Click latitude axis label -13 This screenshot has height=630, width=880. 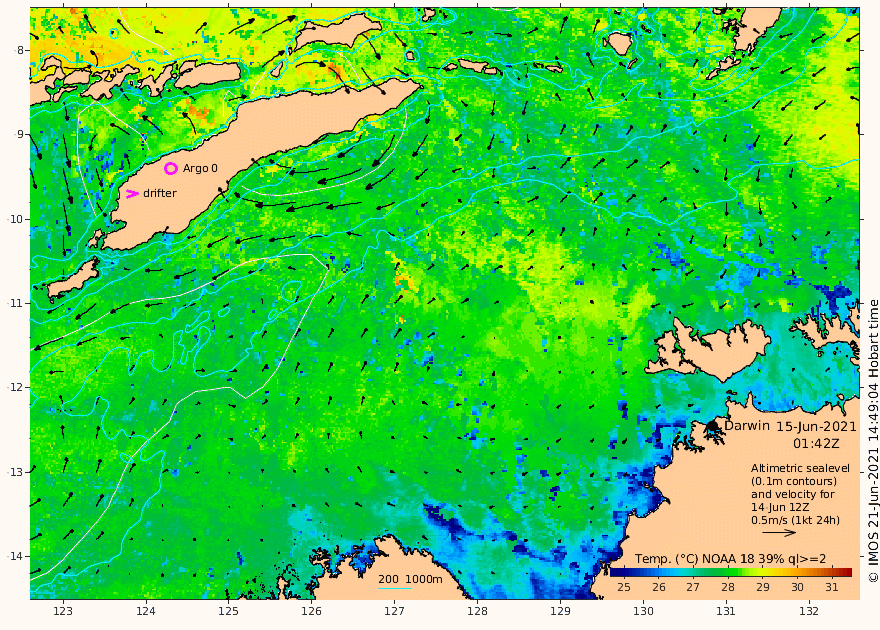[x=16, y=472]
